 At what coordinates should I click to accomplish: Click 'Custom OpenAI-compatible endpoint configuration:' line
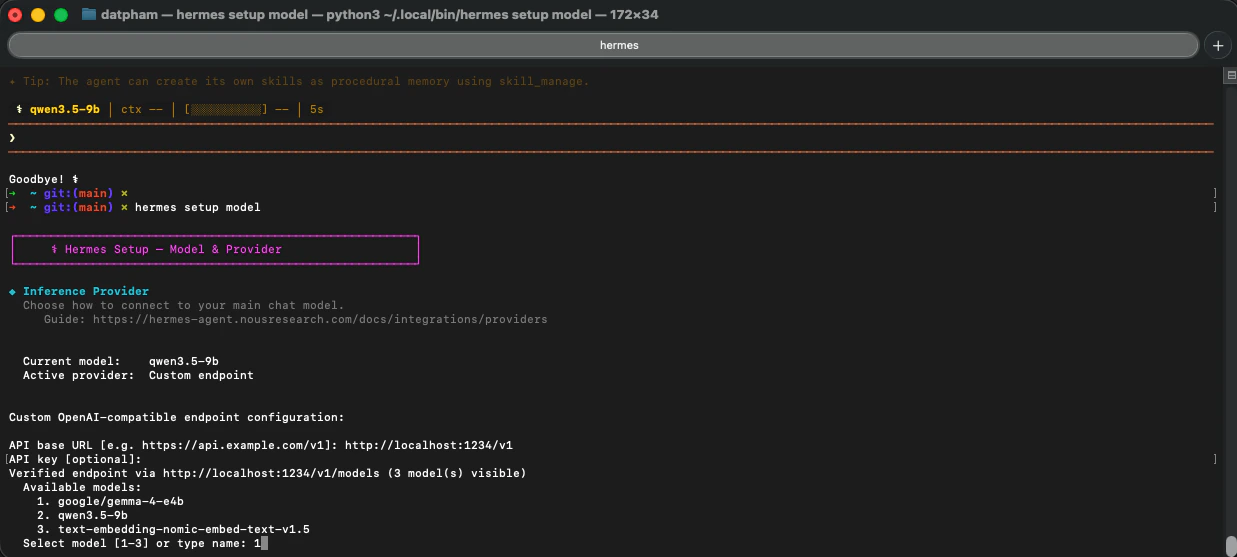click(x=176, y=417)
